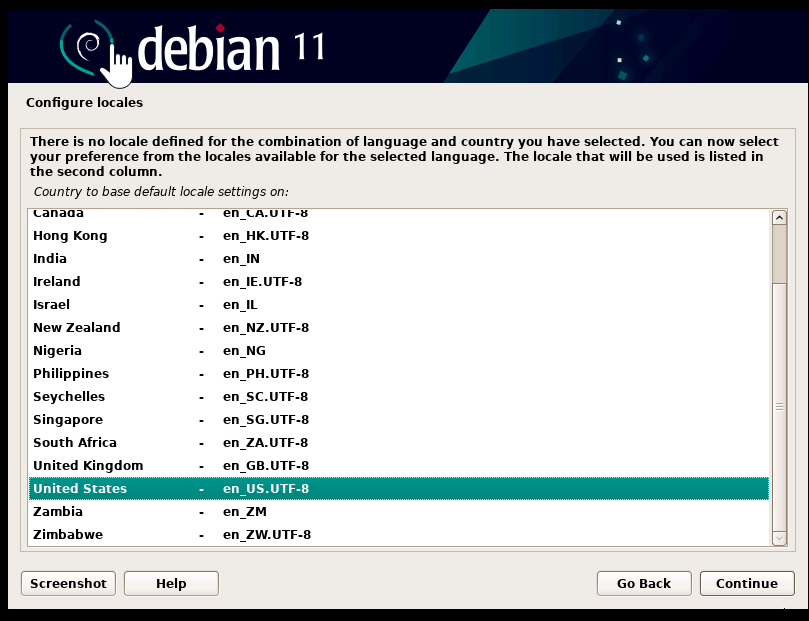Select the partially visible Canada row
Screen dimensions: 809x621
coord(399,217)
